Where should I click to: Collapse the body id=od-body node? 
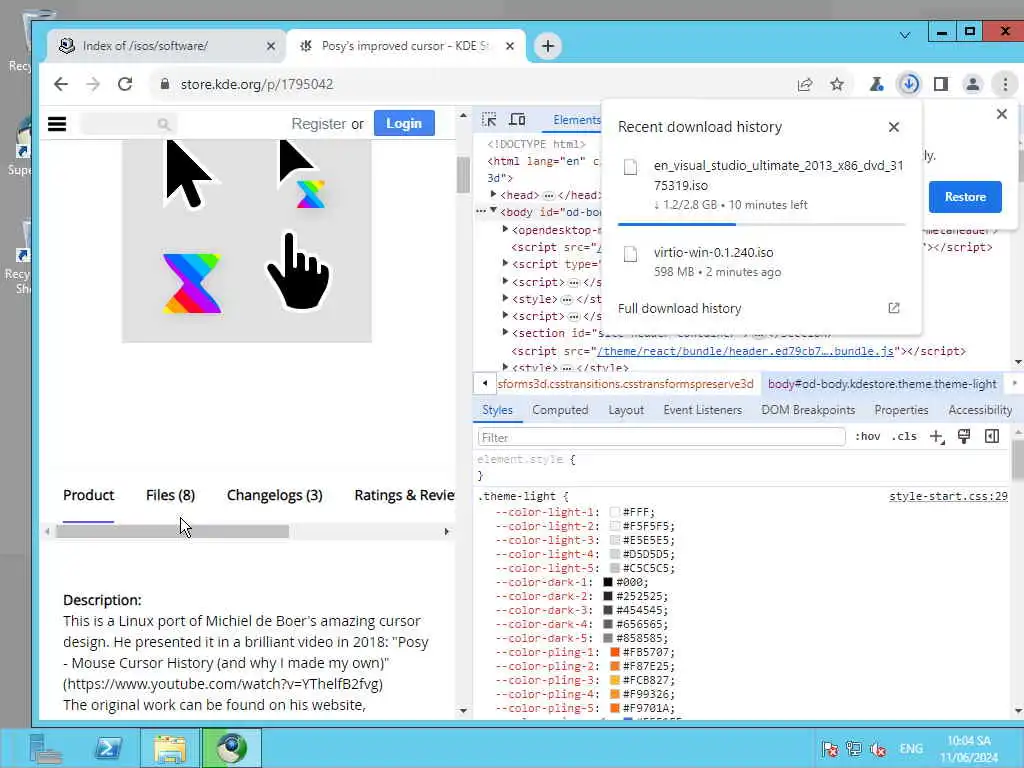pyautogui.click(x=494, y=210)
